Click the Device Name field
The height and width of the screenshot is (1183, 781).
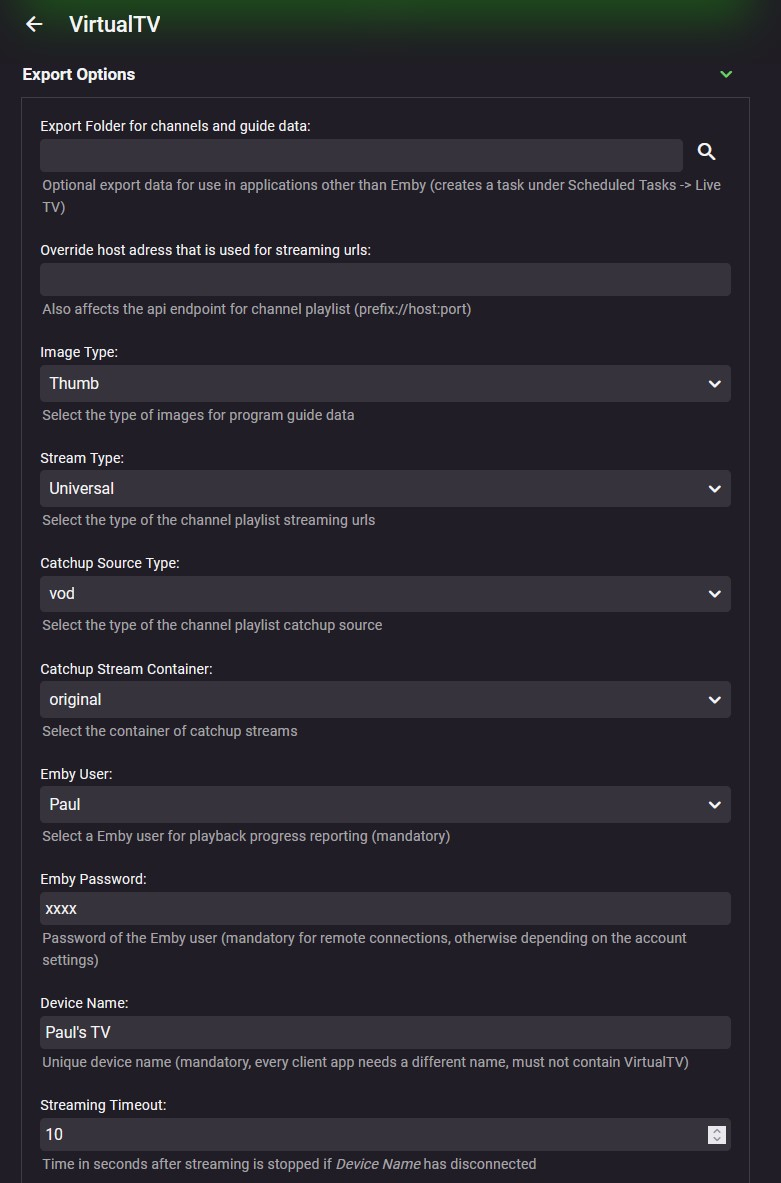point(385,1032)
